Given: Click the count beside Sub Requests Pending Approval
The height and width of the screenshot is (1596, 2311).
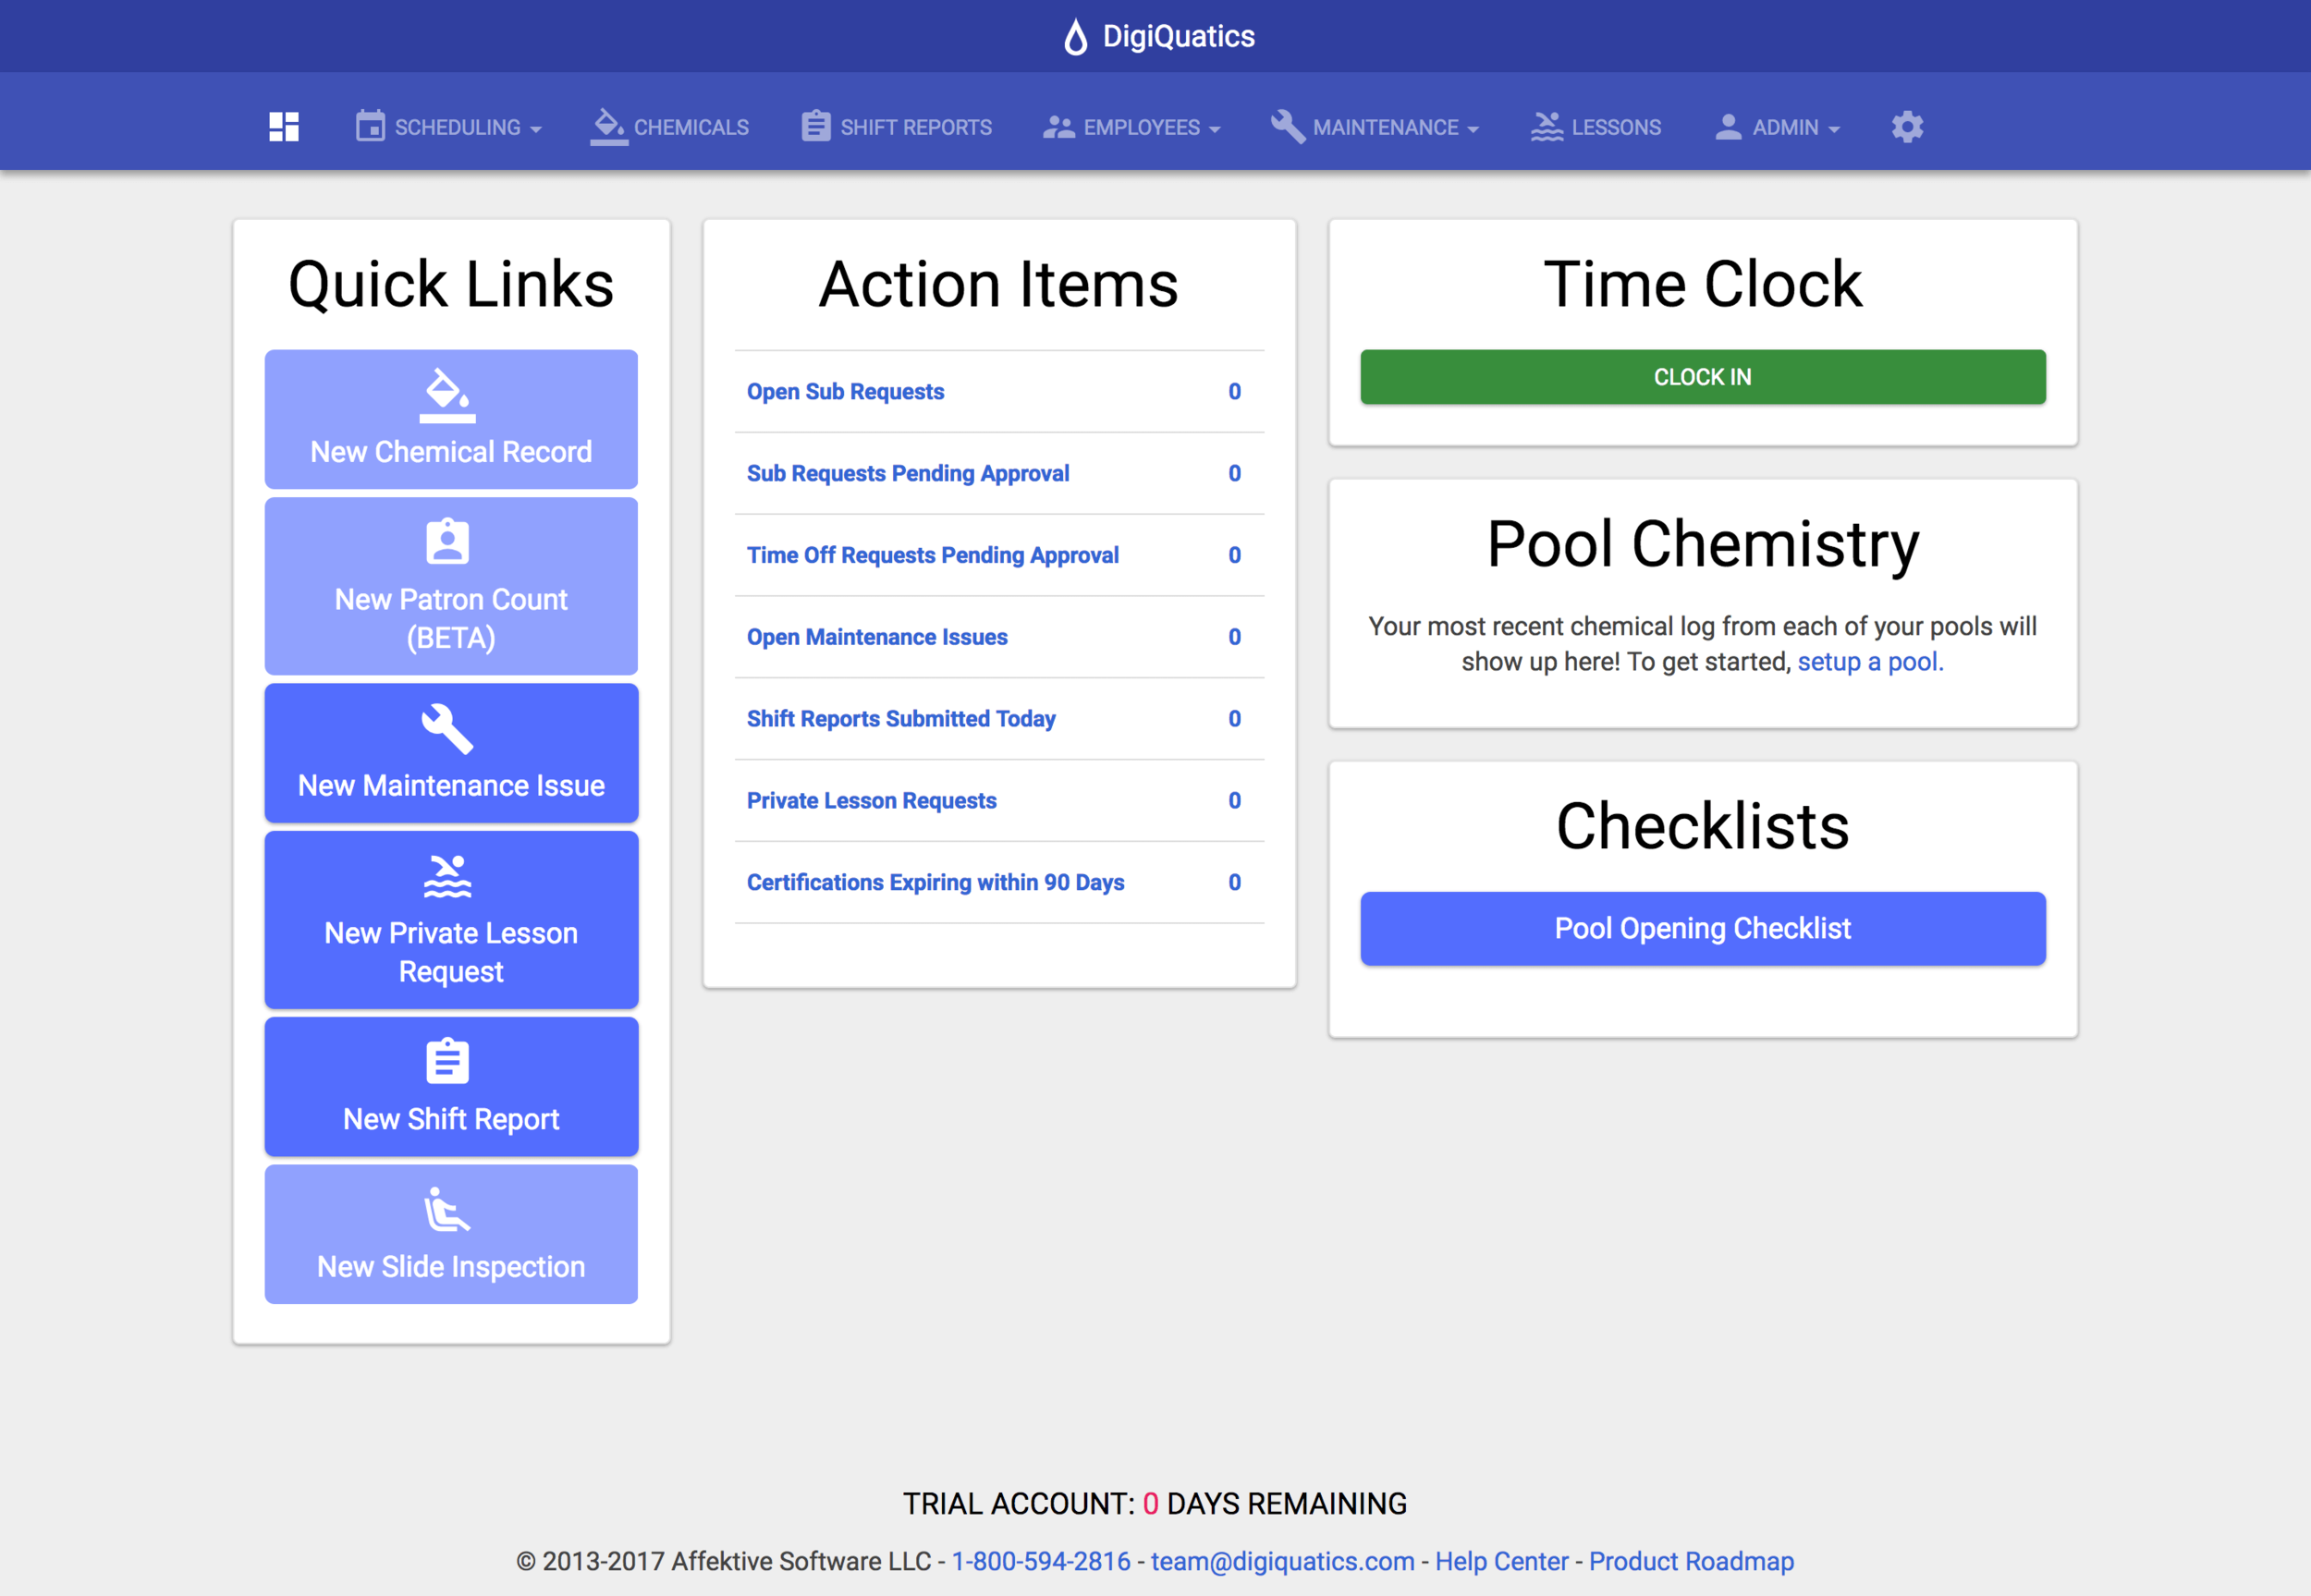Looking at the screenshot, I should pyautogui.click(x=1234, y=474).
